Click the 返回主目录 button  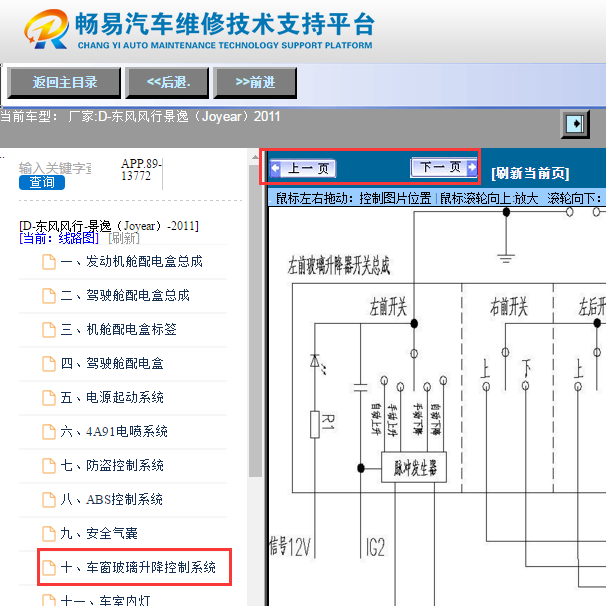(64, 83)
